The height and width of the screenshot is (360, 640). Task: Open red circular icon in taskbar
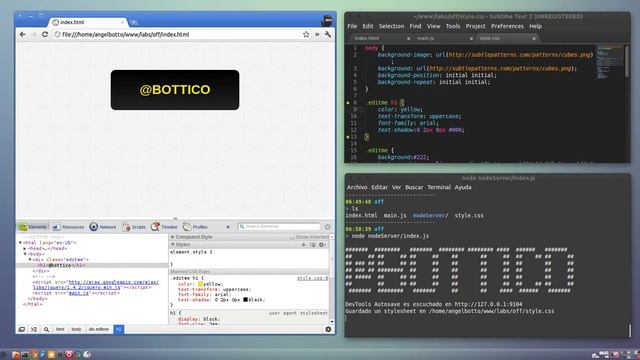69,355
